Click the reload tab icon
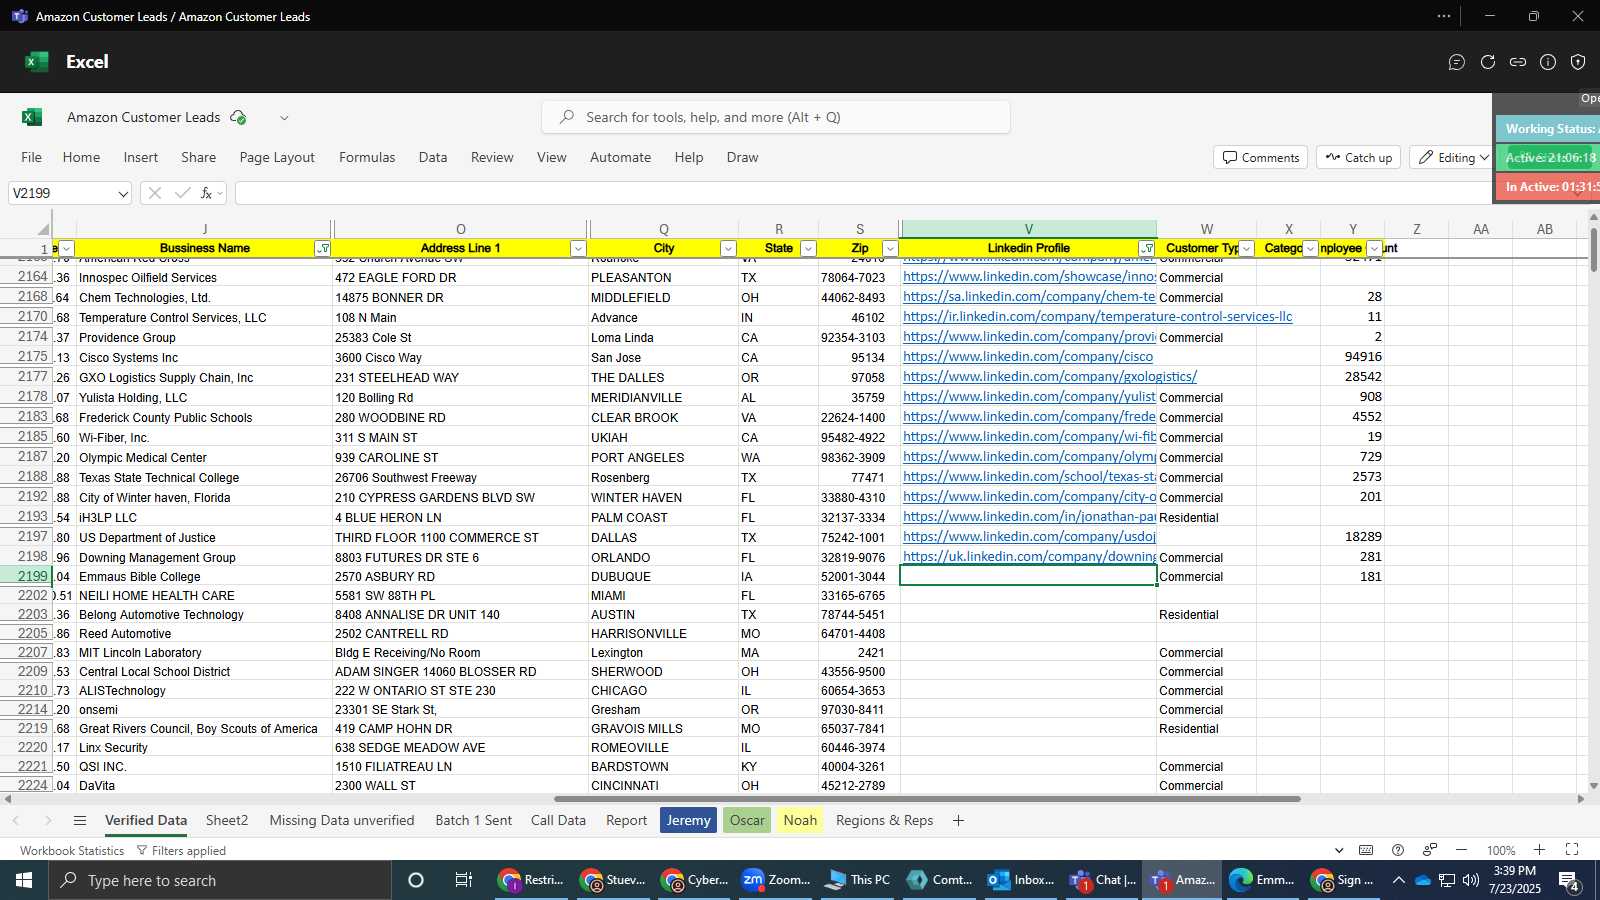 click(x=1488, y=62)
